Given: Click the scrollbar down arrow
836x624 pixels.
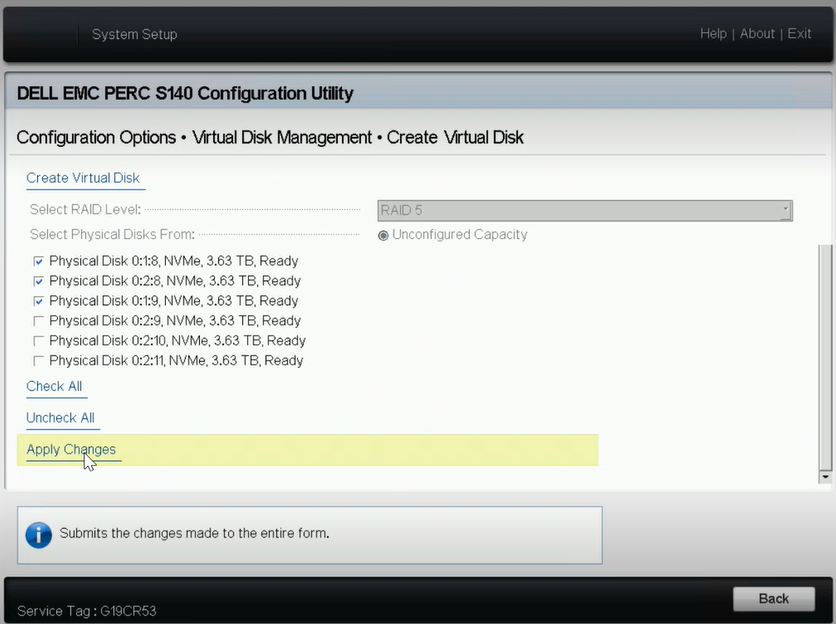Looking at the screenshot, I should coord(825,477).
